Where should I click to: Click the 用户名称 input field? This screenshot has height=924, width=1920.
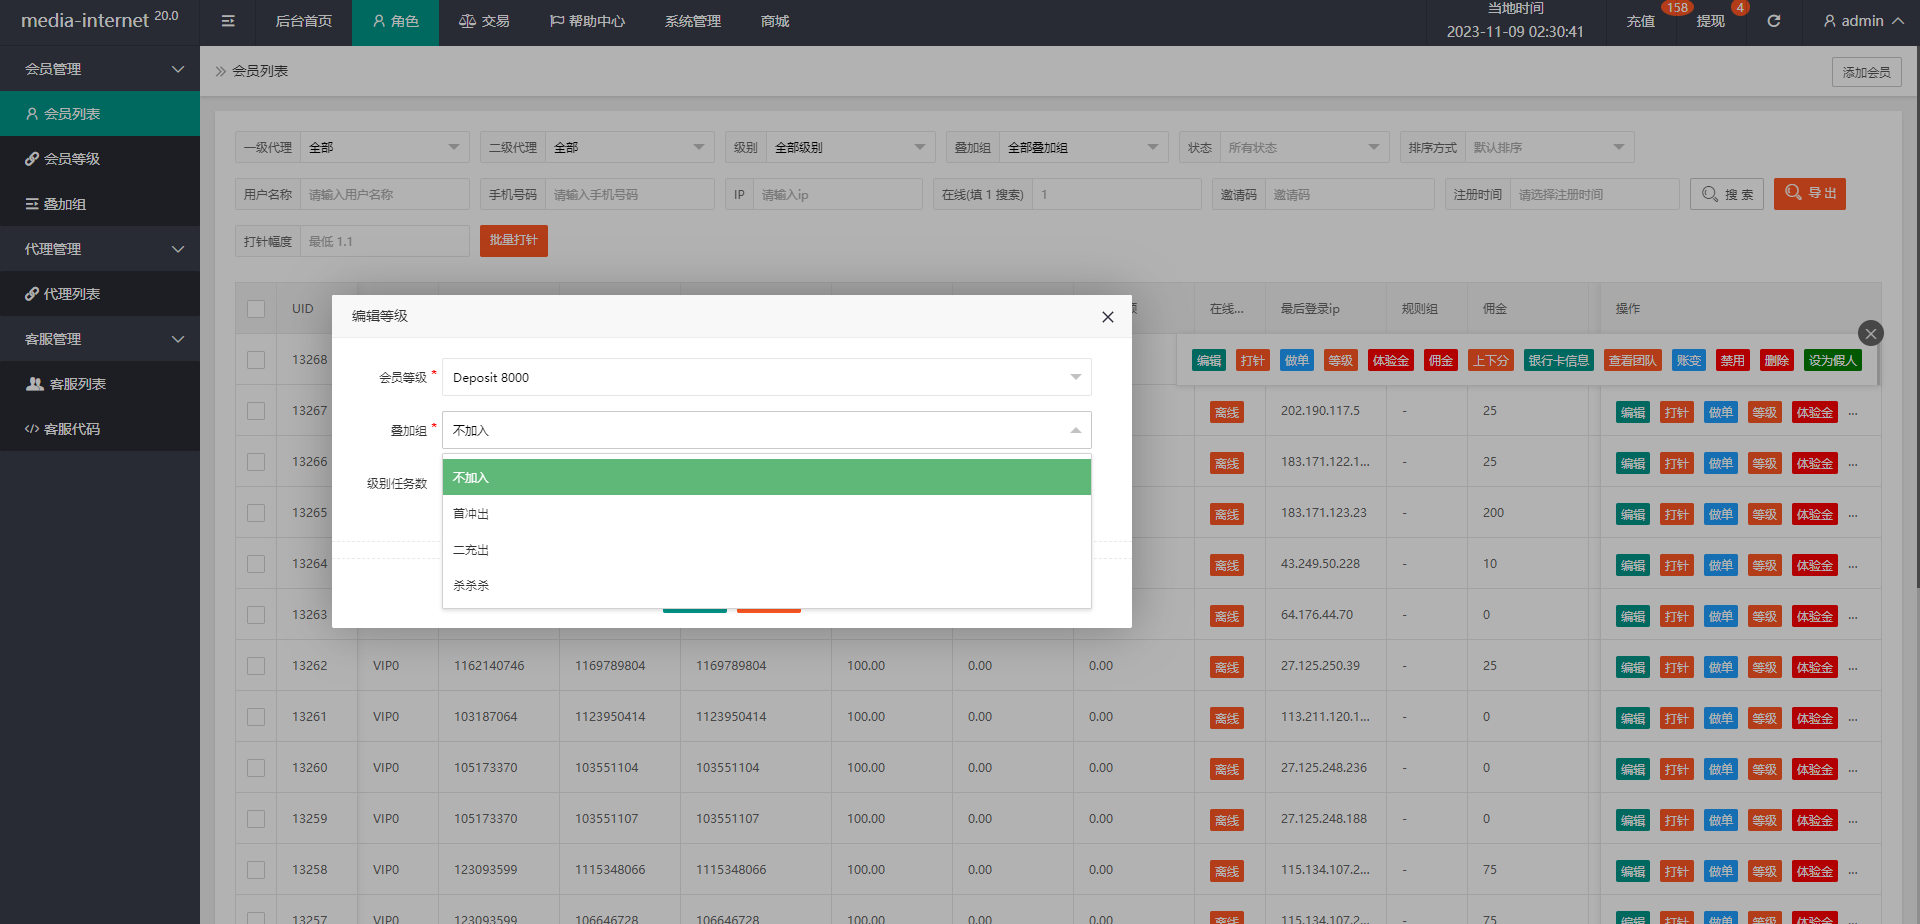pyautogui.click(x=385, y=195)
